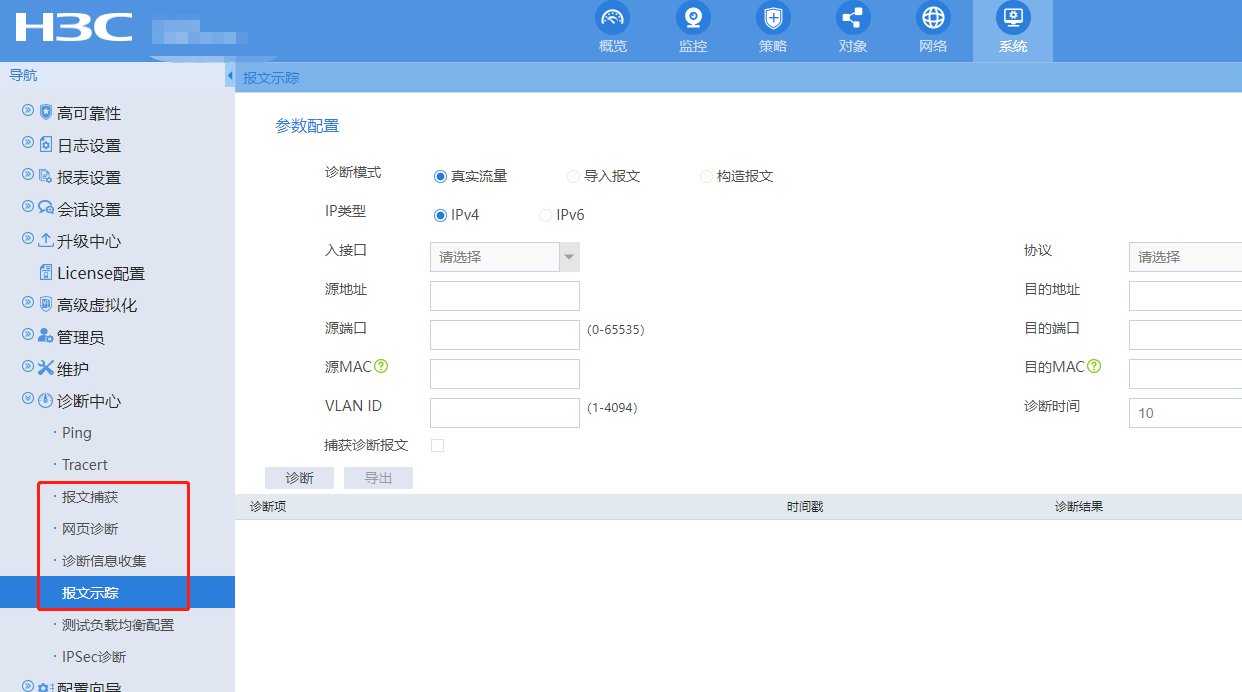This screenshot has height=692, width=1242.
Task: Collapse the 诊断中心 tree arrow
Action: coord(28,399)
